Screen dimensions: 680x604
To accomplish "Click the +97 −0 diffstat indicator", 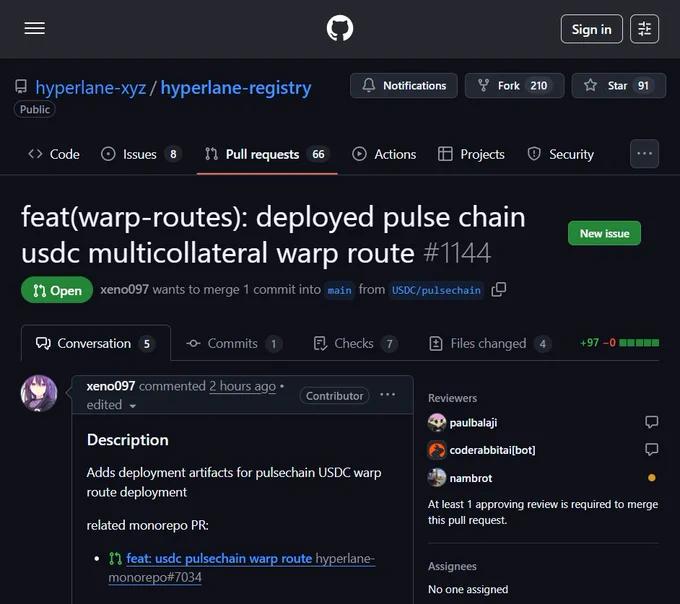I will click(x=619, y=343).
